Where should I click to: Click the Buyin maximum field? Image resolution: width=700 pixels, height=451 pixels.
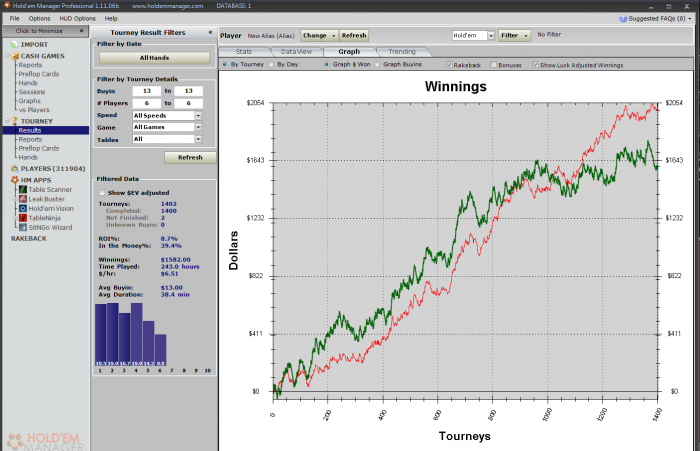(x=188, y=91)
